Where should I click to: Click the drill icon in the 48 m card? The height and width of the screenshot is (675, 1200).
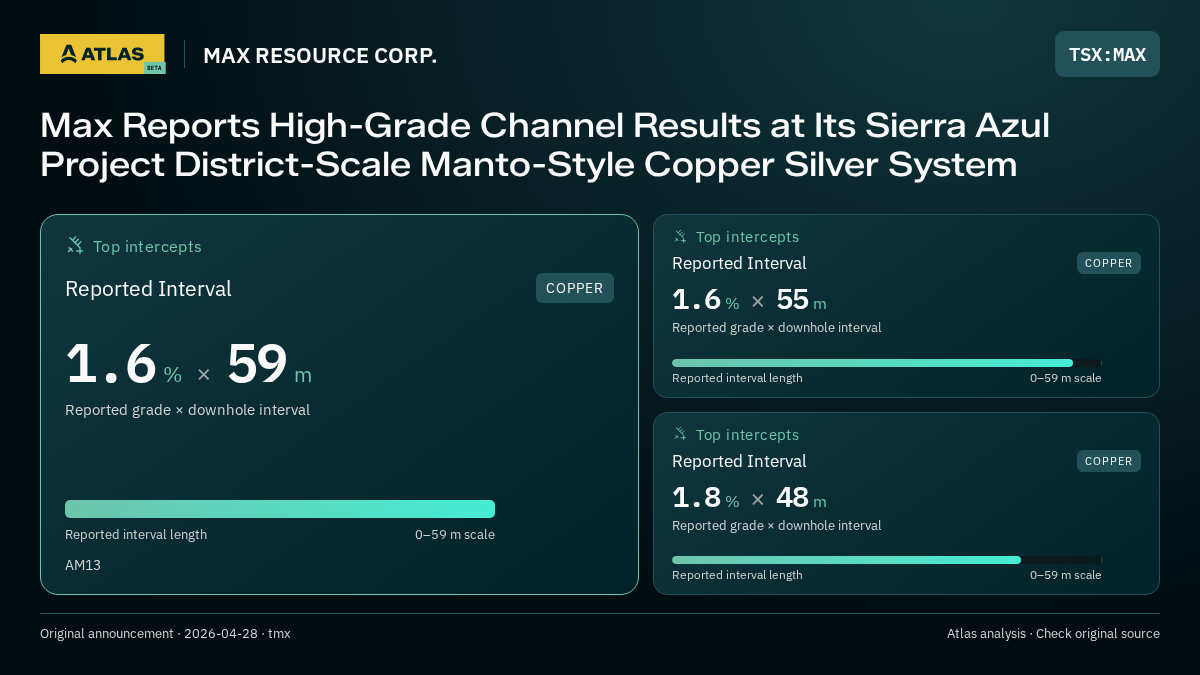click(x=680, y=434)
